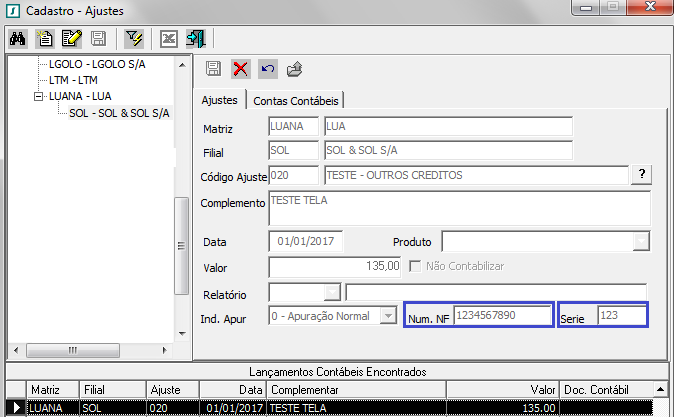The width and height of the screenshot is (674, 417).
Task: Click the question mark lookup button
Action: 639,175
